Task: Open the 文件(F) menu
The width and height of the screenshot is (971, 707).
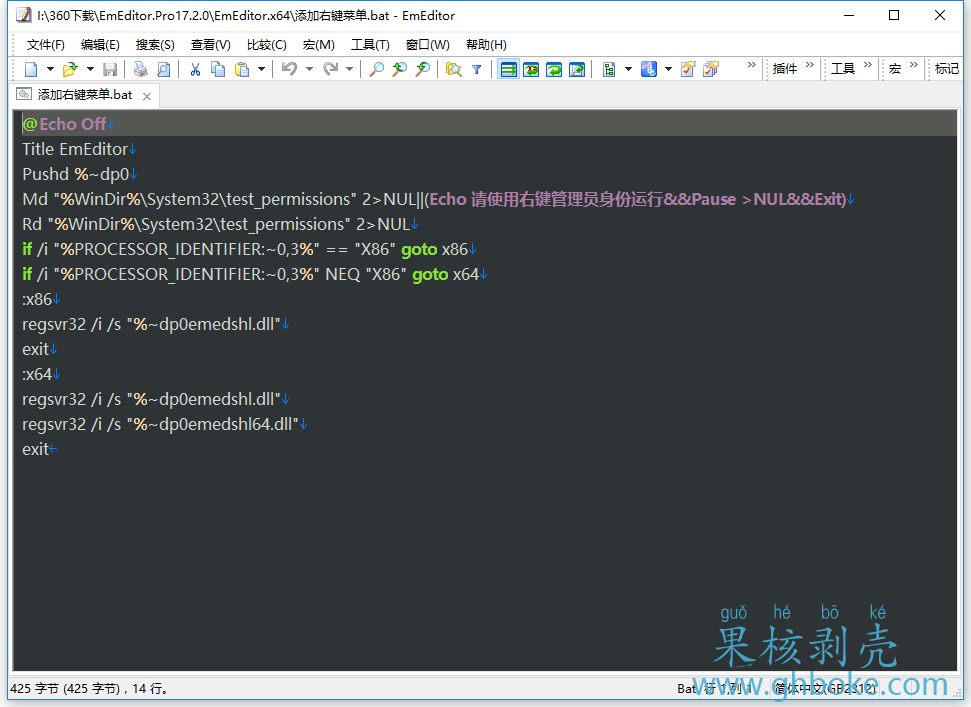Action: coord(46,44)
